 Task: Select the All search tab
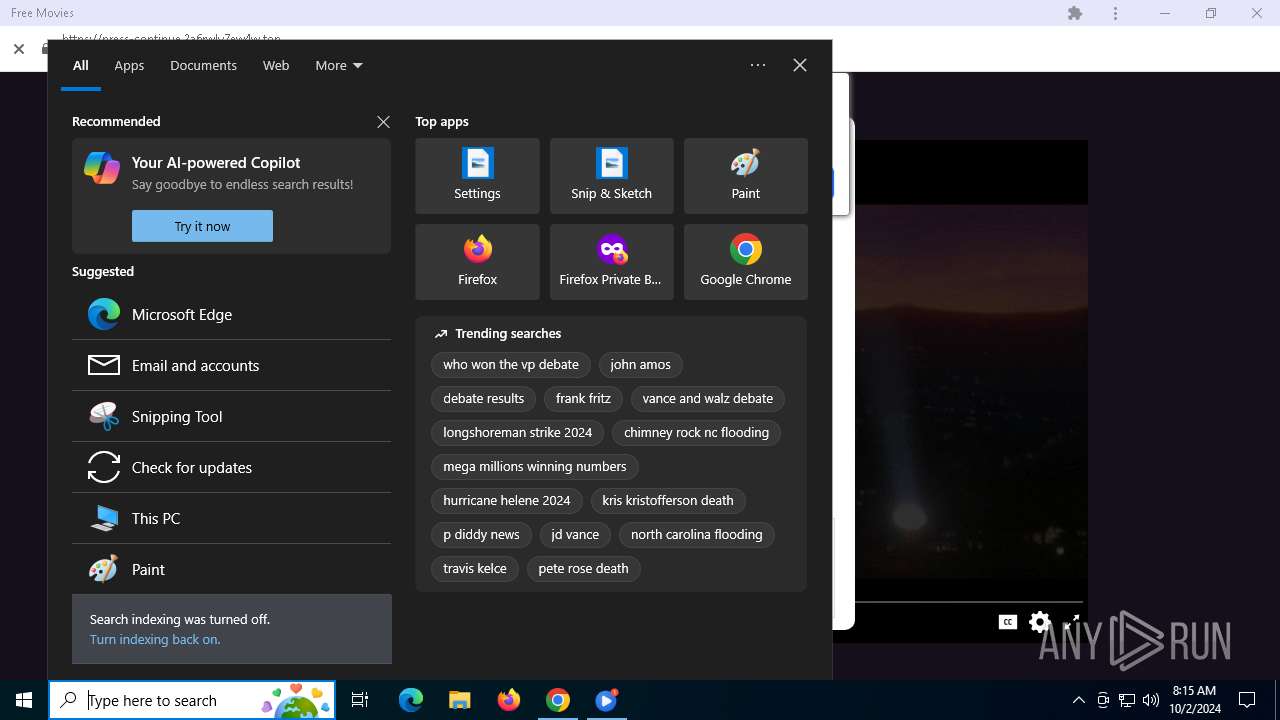(81, 65)
